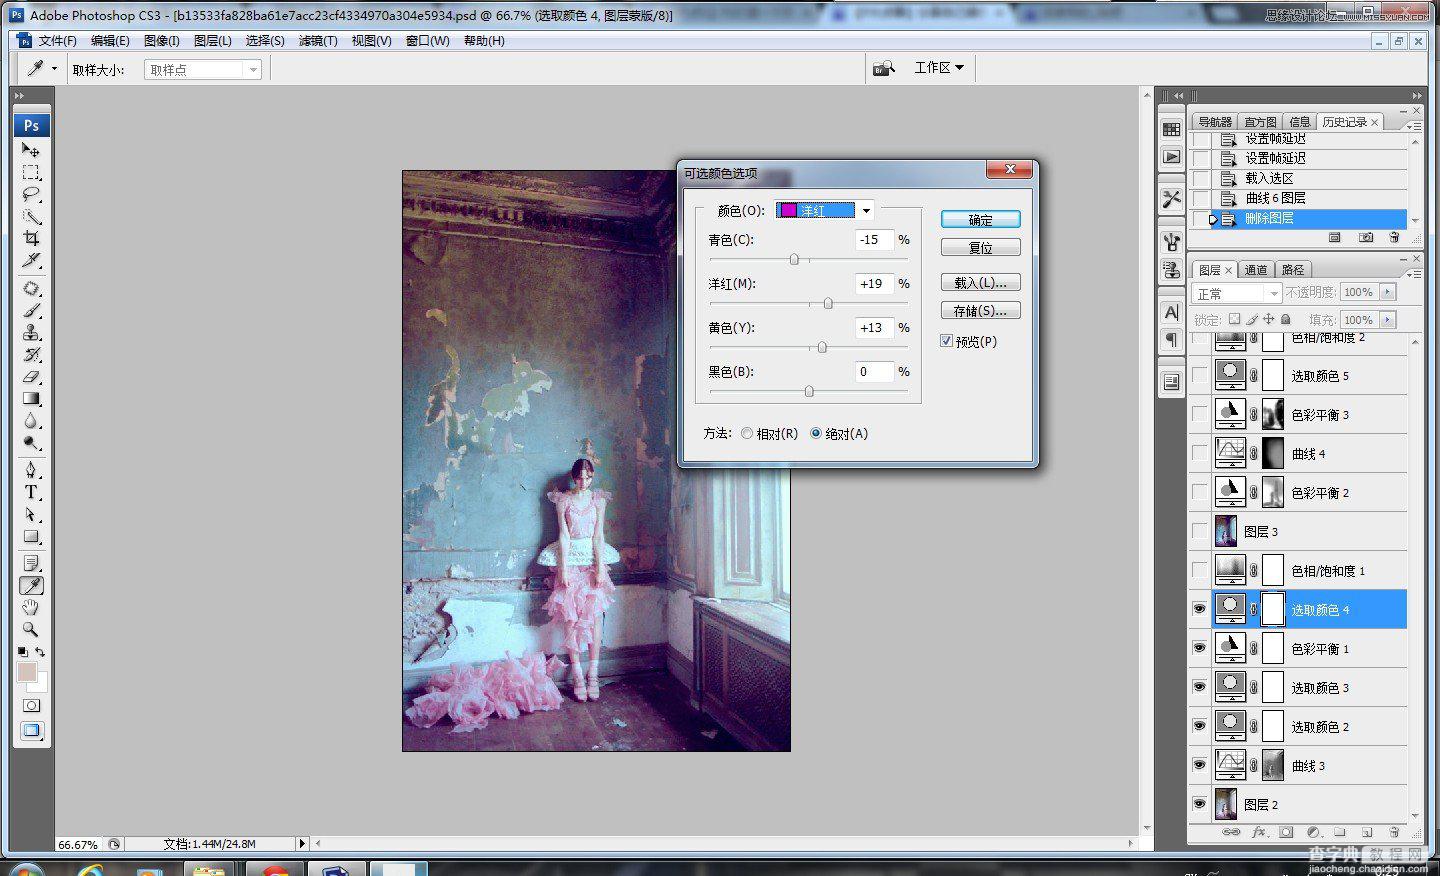The width and height of the screenshot is (1440, 876).
Task: Click the 青色(C) slider handle
Action: (x=794, y=259)
